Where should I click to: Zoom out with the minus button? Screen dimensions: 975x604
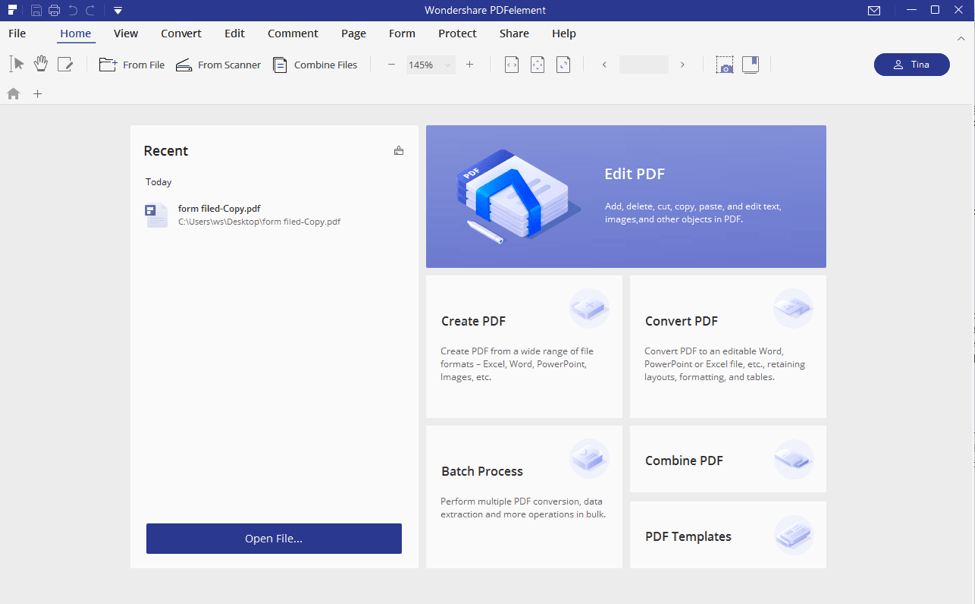pyautogui.click(x=391, y=65)
